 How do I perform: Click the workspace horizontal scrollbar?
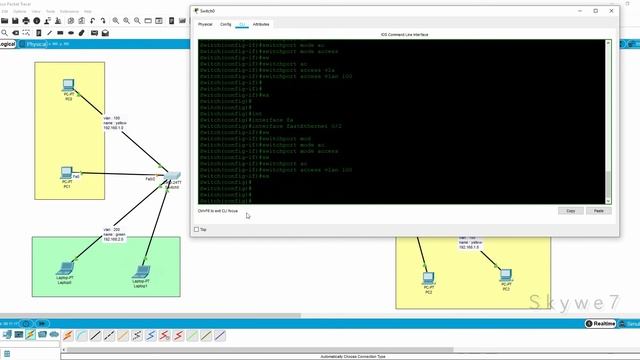tap(150, 315)
